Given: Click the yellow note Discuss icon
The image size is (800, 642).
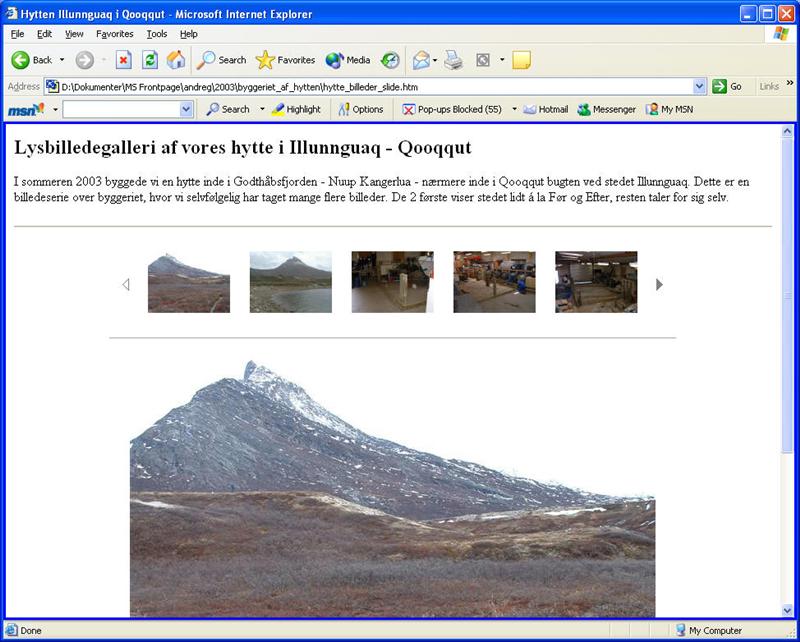Looking at the screenshot, I should click(521, 60).
